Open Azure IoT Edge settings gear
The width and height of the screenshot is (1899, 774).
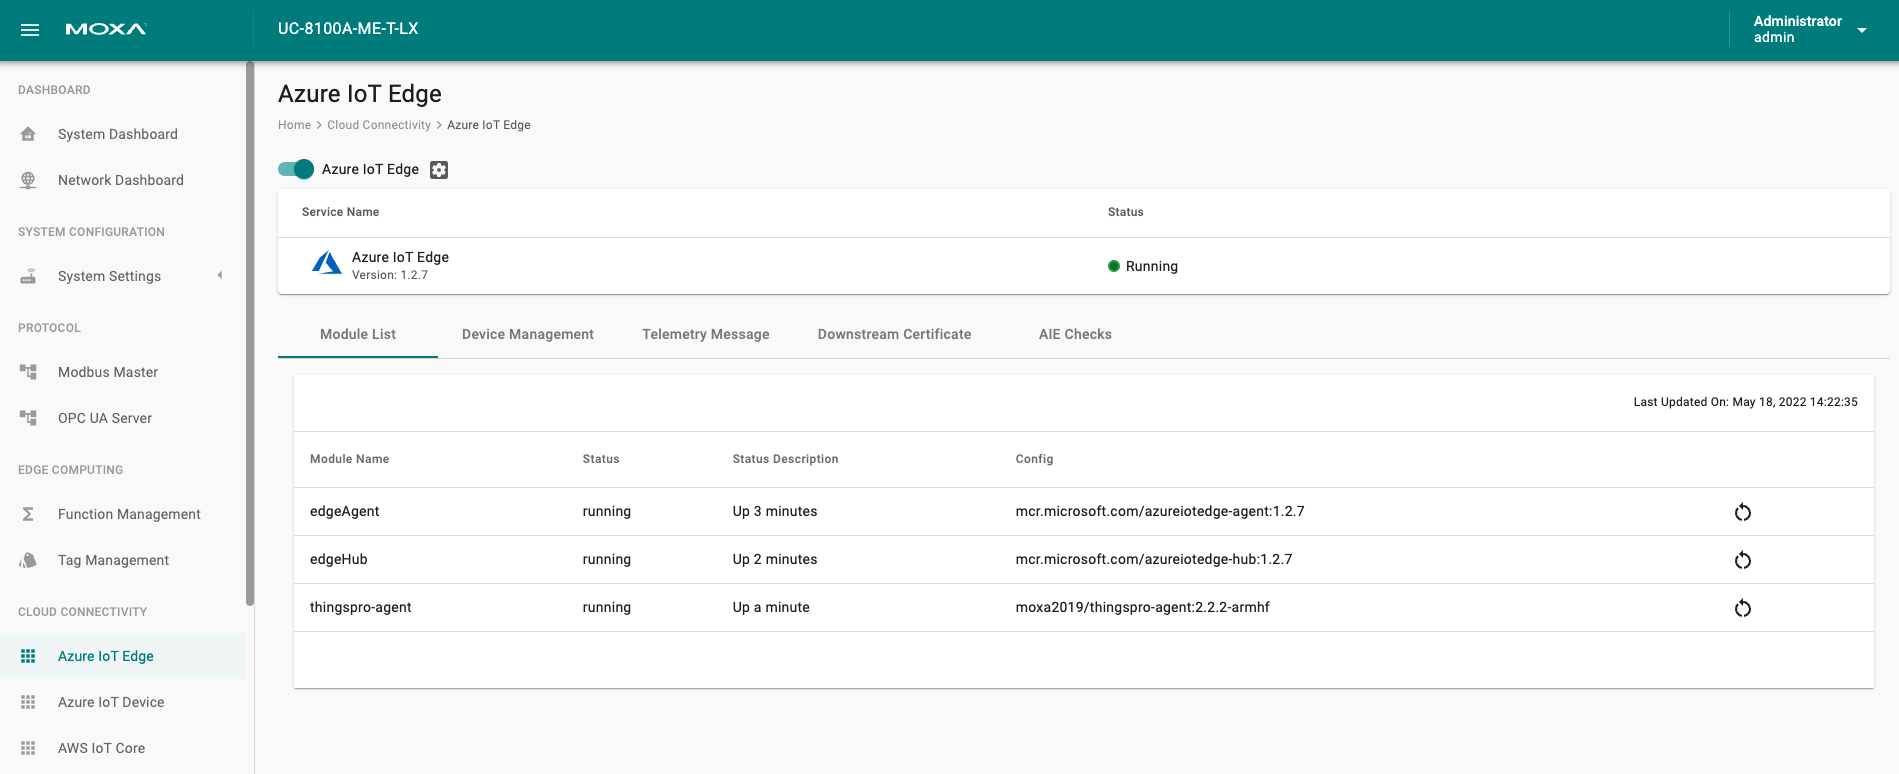coord(439,170)
